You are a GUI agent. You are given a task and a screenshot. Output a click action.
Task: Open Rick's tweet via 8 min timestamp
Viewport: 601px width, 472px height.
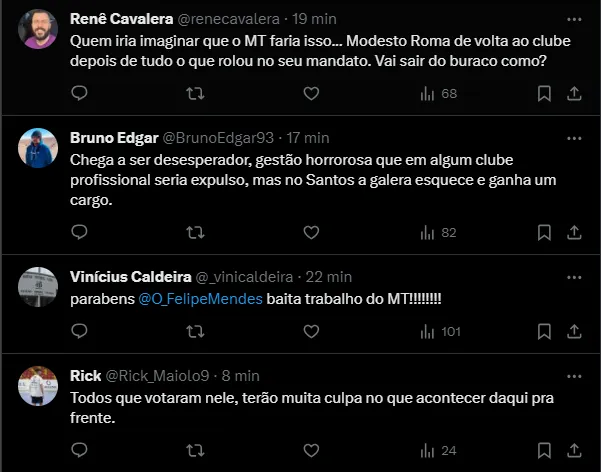pos(241,376)
